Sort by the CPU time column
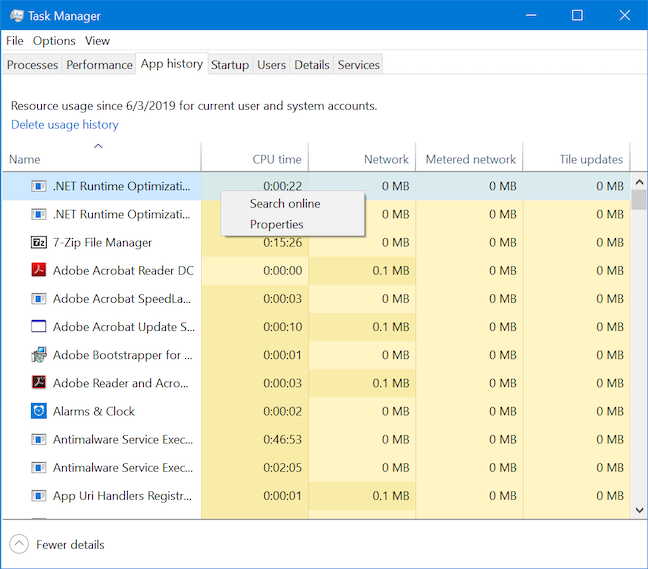 (255, 157)
